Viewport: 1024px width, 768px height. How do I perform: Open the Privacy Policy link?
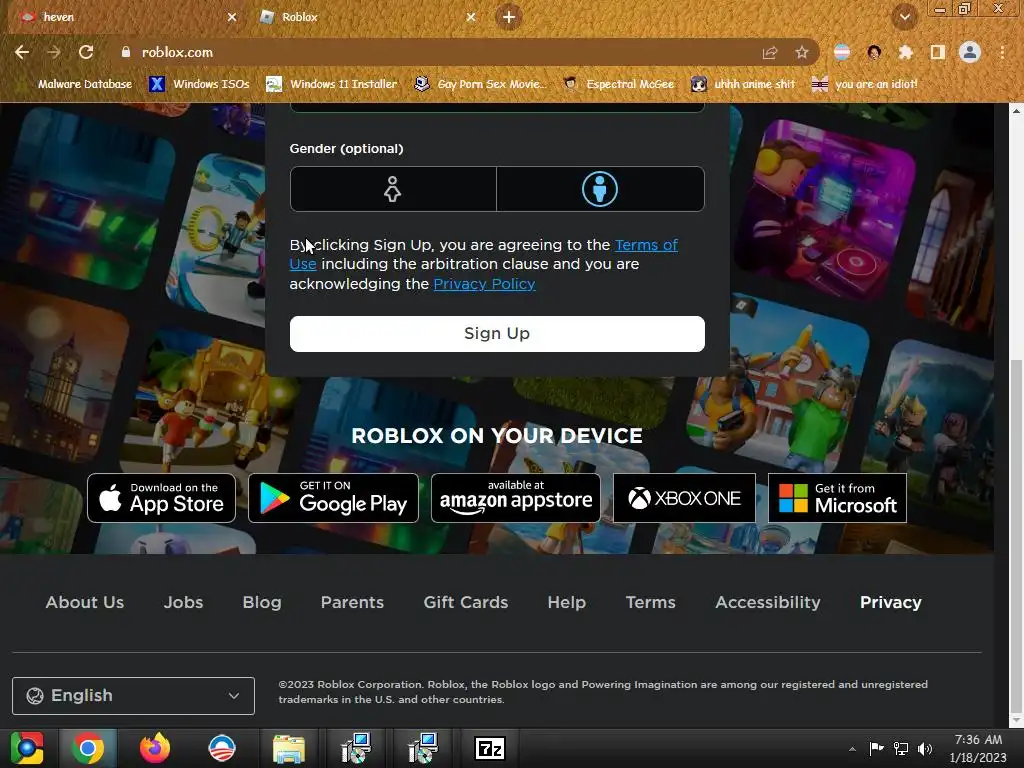pos(485,284)
